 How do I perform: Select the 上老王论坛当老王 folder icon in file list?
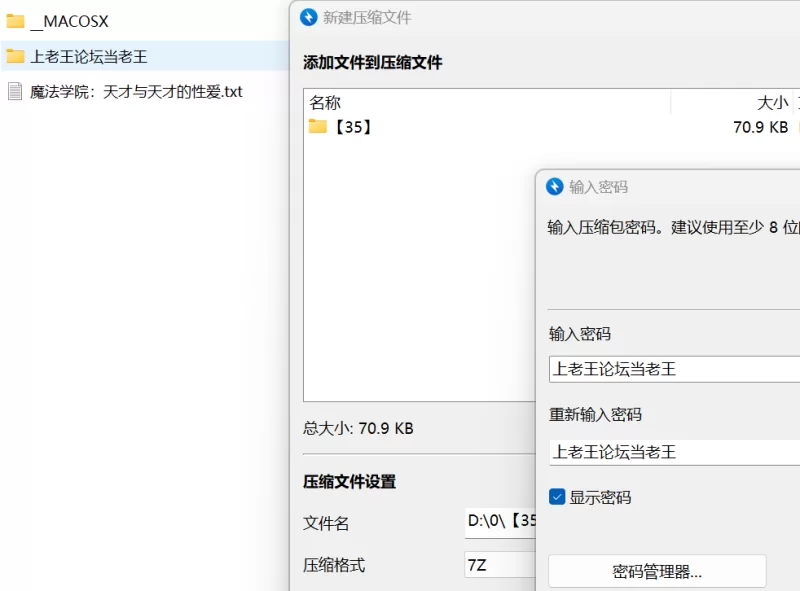(15, 56)
